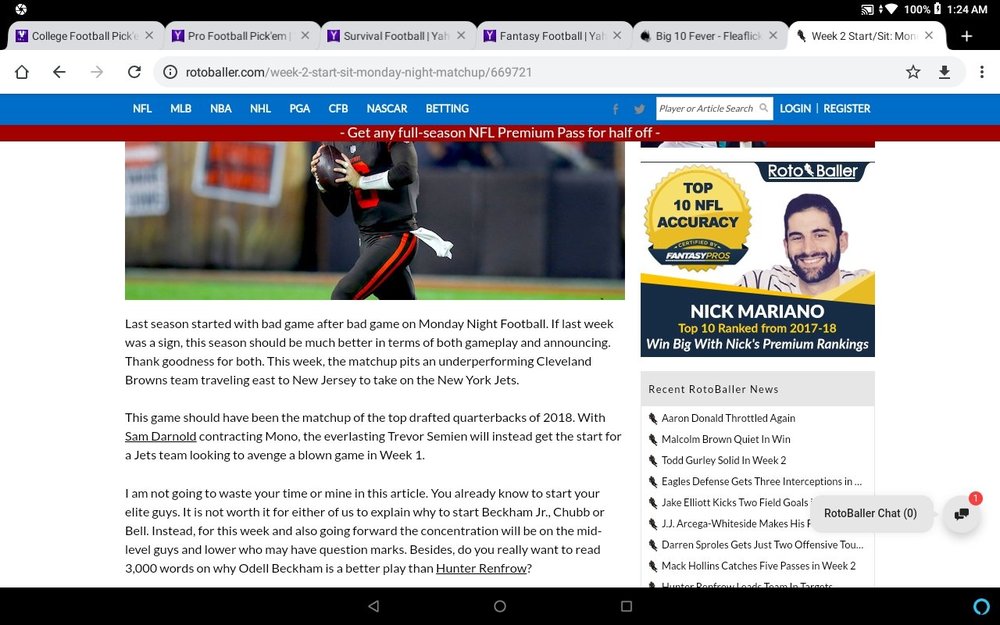The image size is (1000, 625).
Task: Launch the Alexa assistant icon
Action: (x=982, y=606)
